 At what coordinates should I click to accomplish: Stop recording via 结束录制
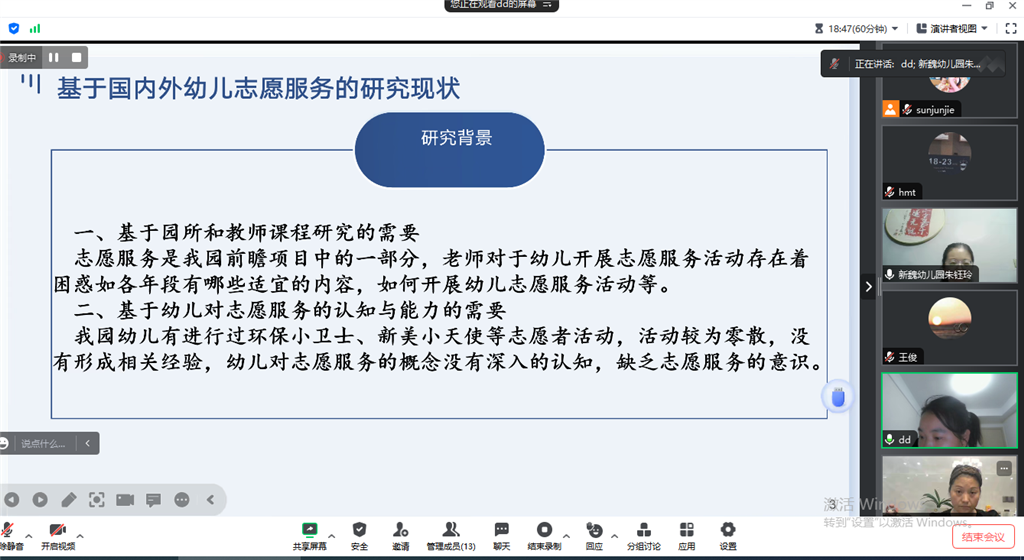click(x=544, y=537)
